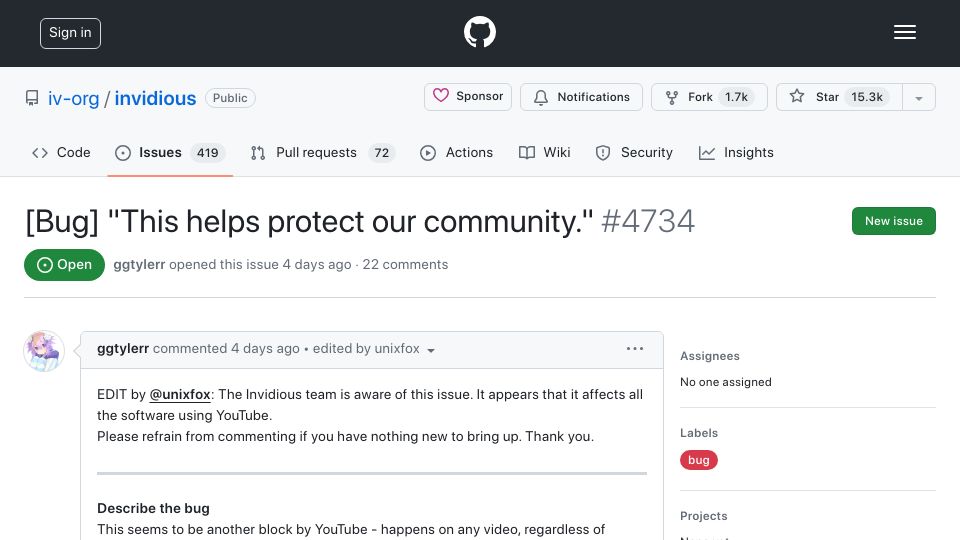The width and height of the screenshot is (960, 540).
Task: Click the '22 comments' text
Action: tap(405, 264)
